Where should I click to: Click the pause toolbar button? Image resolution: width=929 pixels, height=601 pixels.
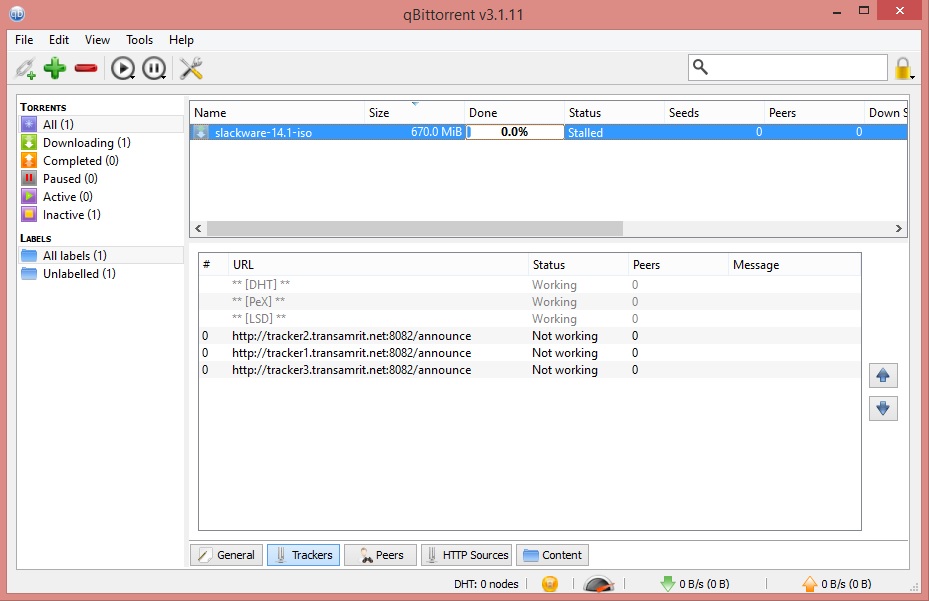[x=155, y=68]
